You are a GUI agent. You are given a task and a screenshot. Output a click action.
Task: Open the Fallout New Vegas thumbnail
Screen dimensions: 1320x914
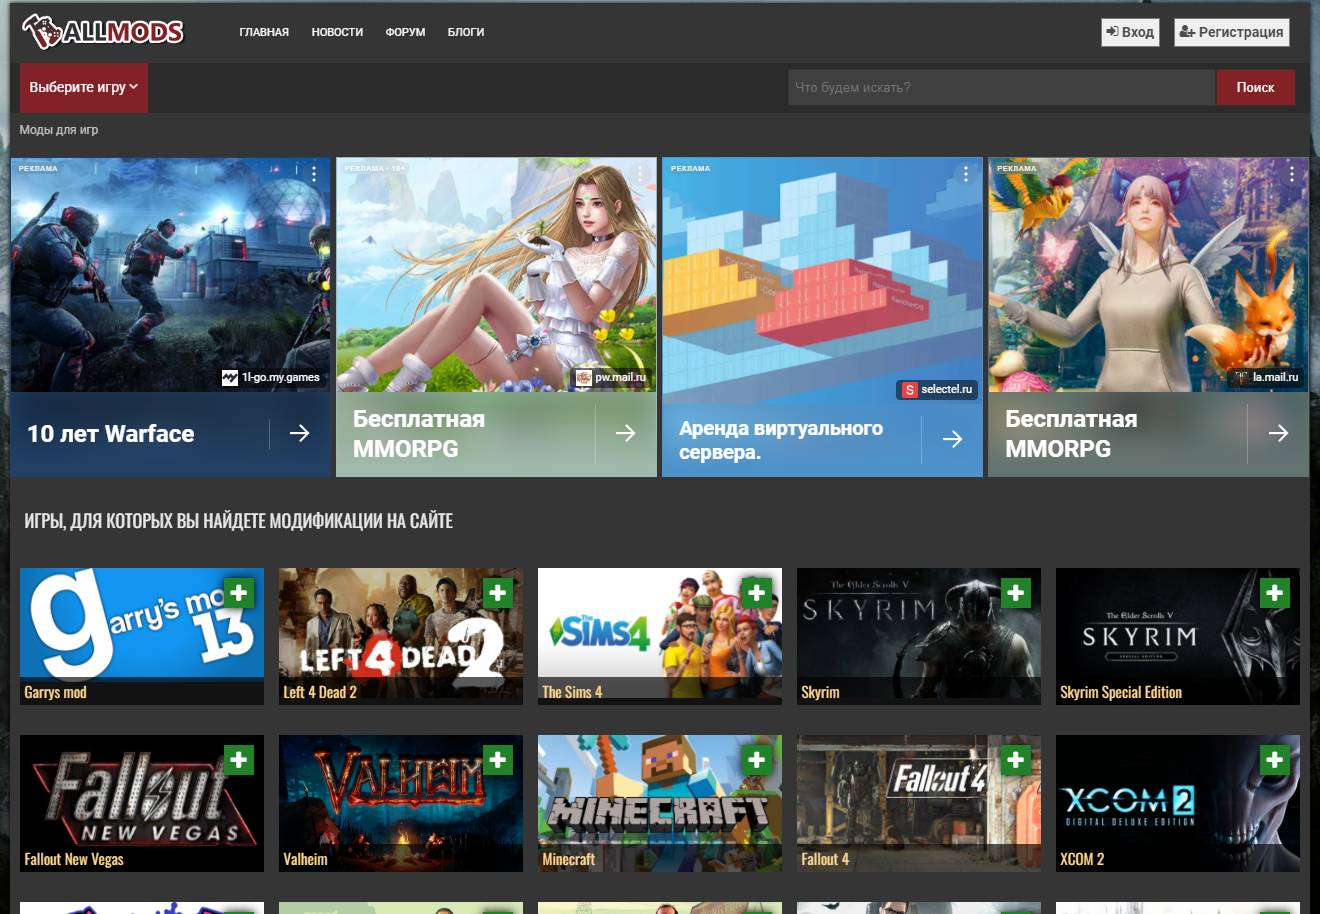click(142, 803)
